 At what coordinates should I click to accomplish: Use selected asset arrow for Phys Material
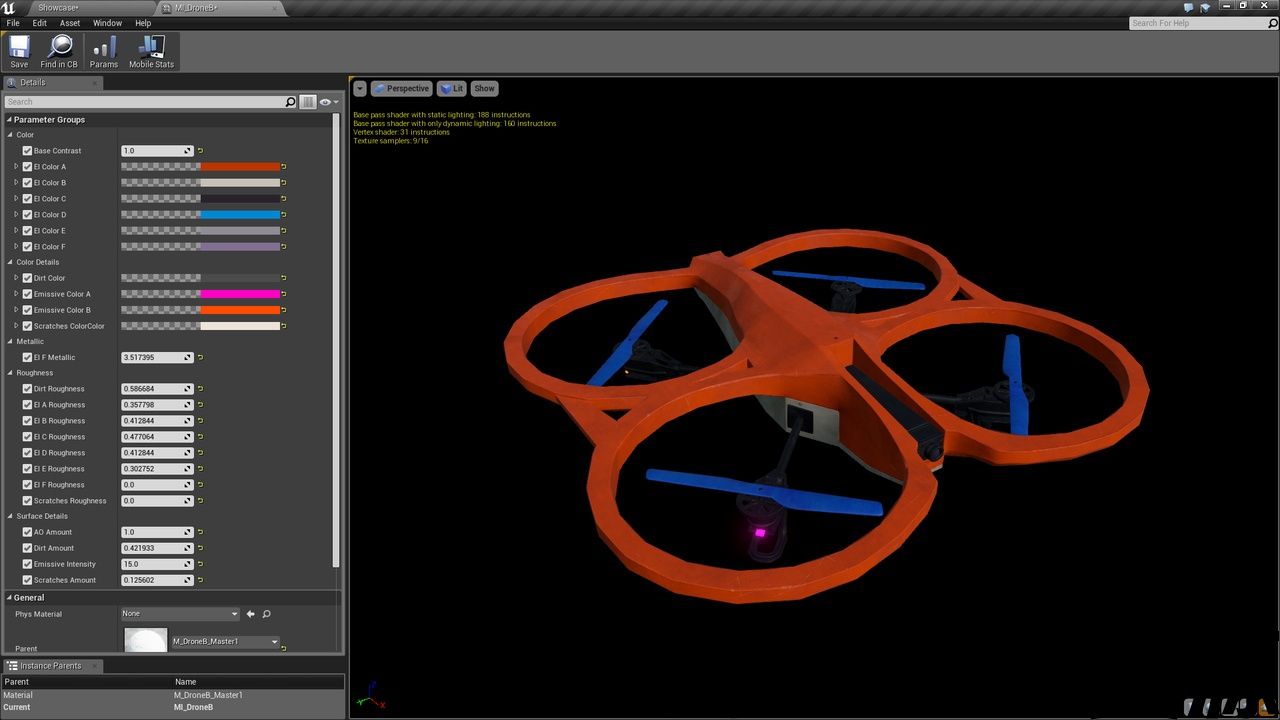click(251, 614)
